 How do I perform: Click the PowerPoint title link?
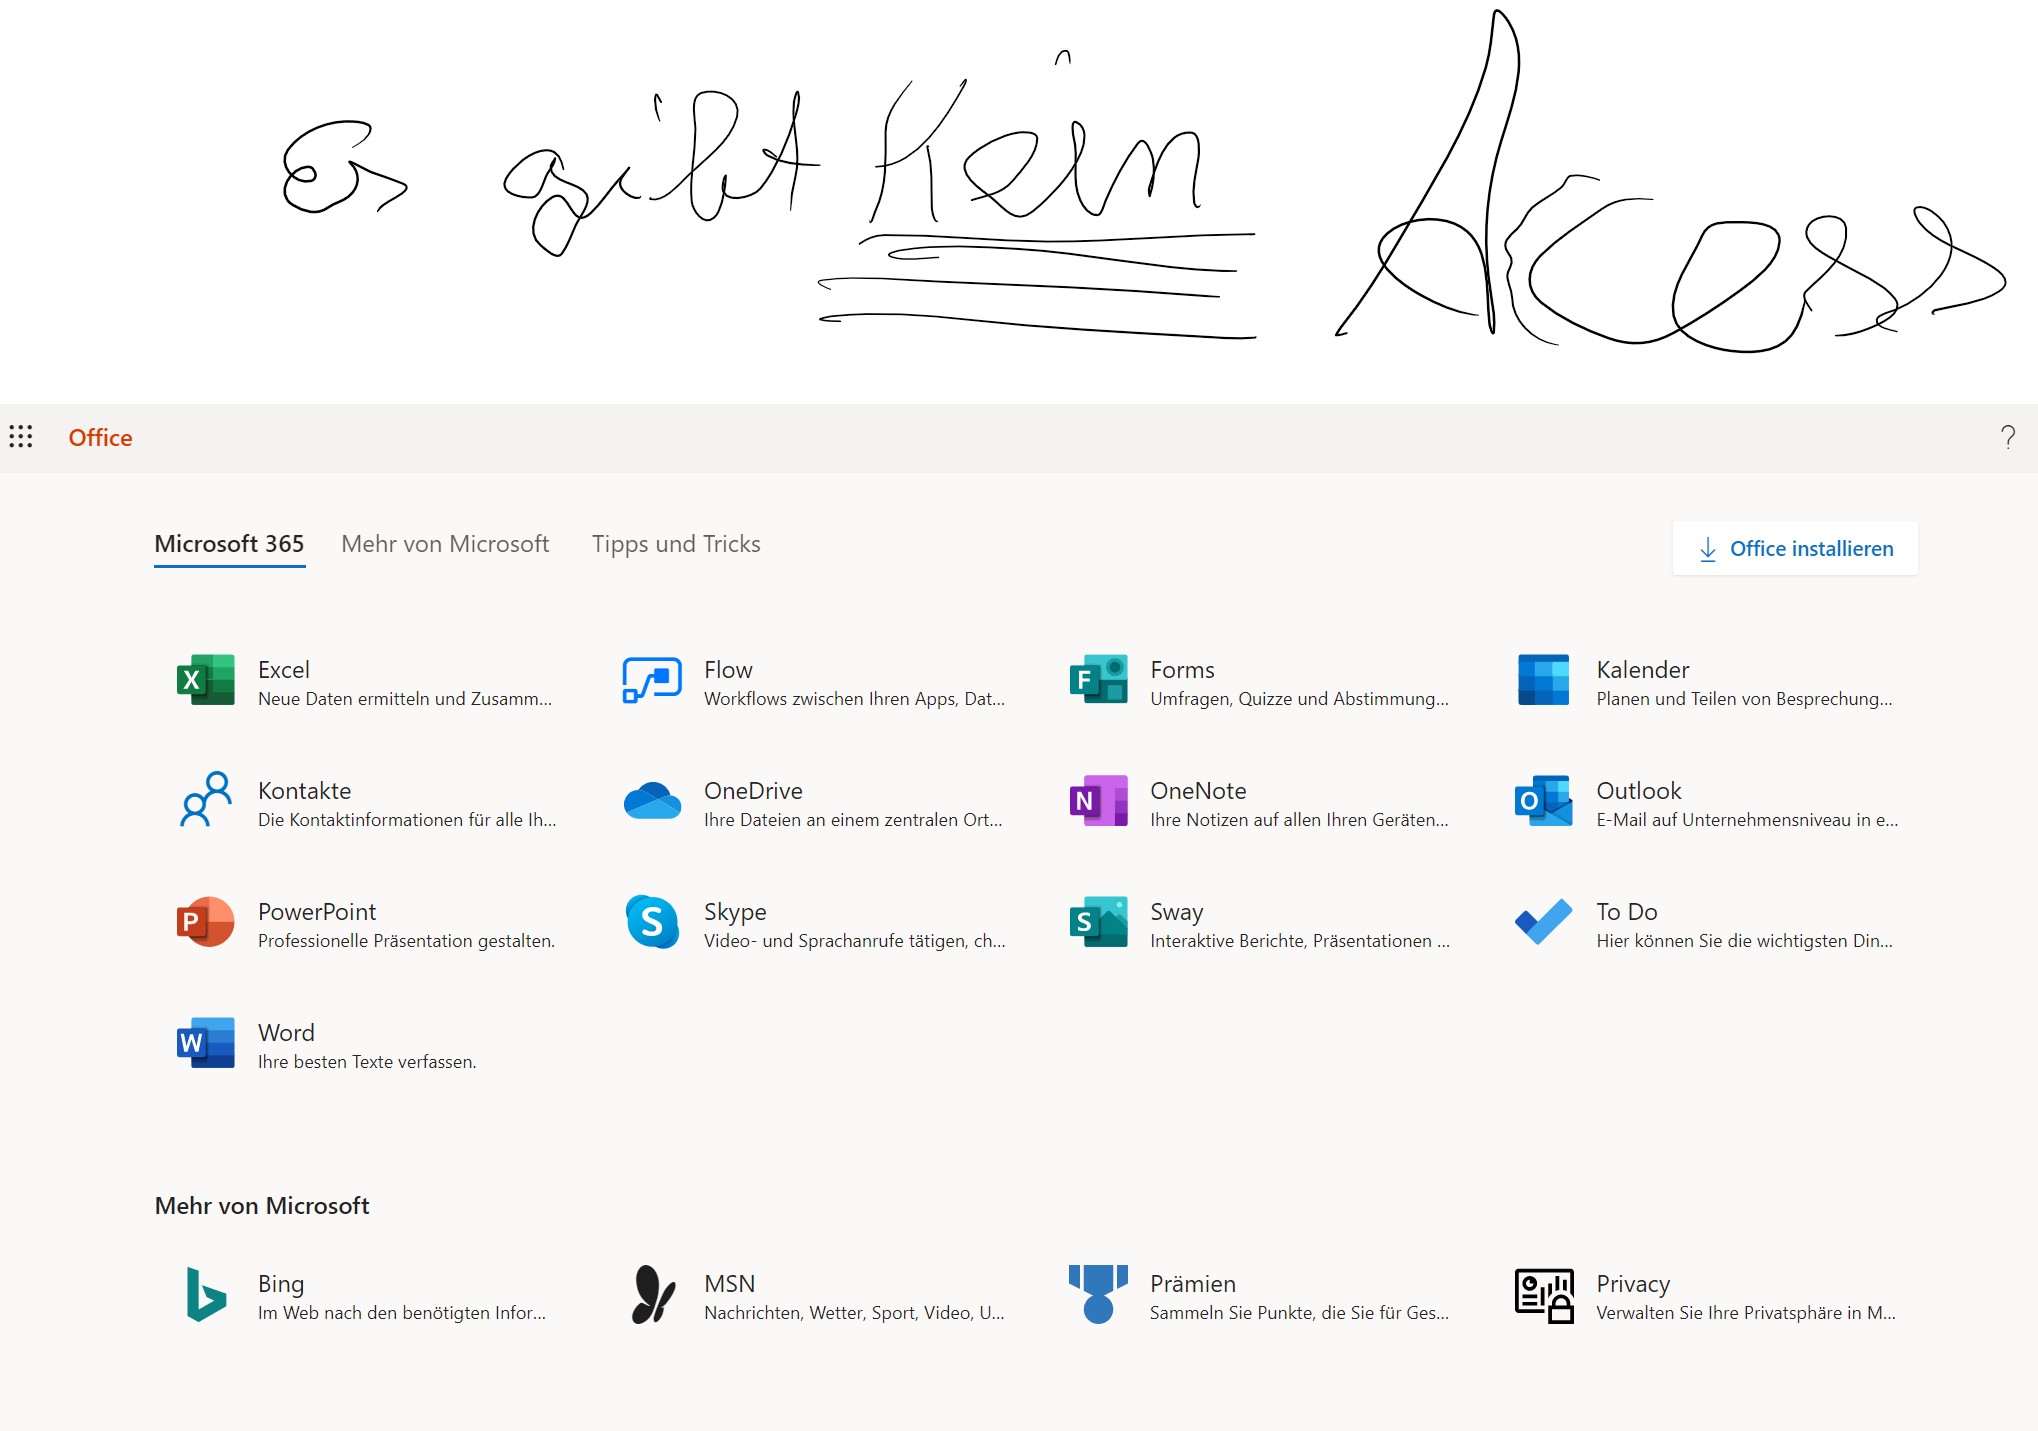pyautogui.click(x=317, y=912)
